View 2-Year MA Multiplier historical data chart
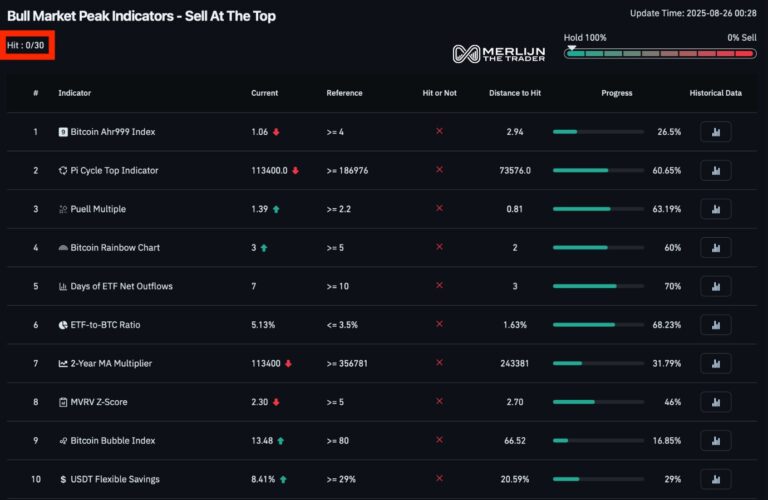The height and width of the screenshot is (500, 768). tap(716, 363)
